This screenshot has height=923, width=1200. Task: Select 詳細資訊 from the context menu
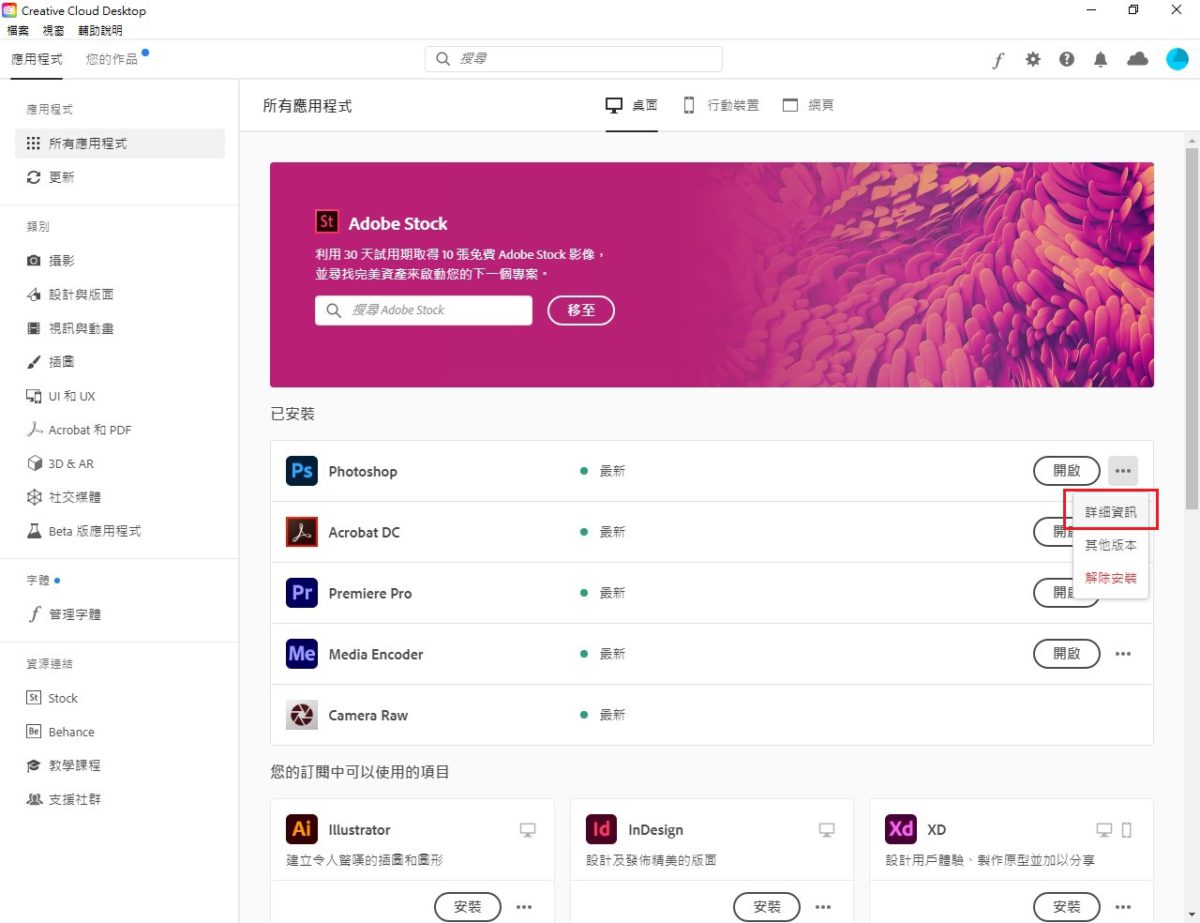pyautogui.click(x=1110, y=511)
